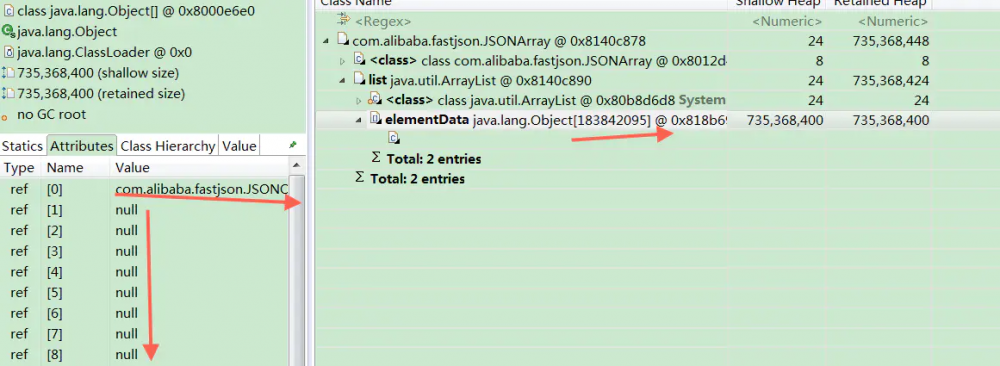Open the Value tab
The height and width of the screenshot is (366, 1000).
(x=239, y=146)
